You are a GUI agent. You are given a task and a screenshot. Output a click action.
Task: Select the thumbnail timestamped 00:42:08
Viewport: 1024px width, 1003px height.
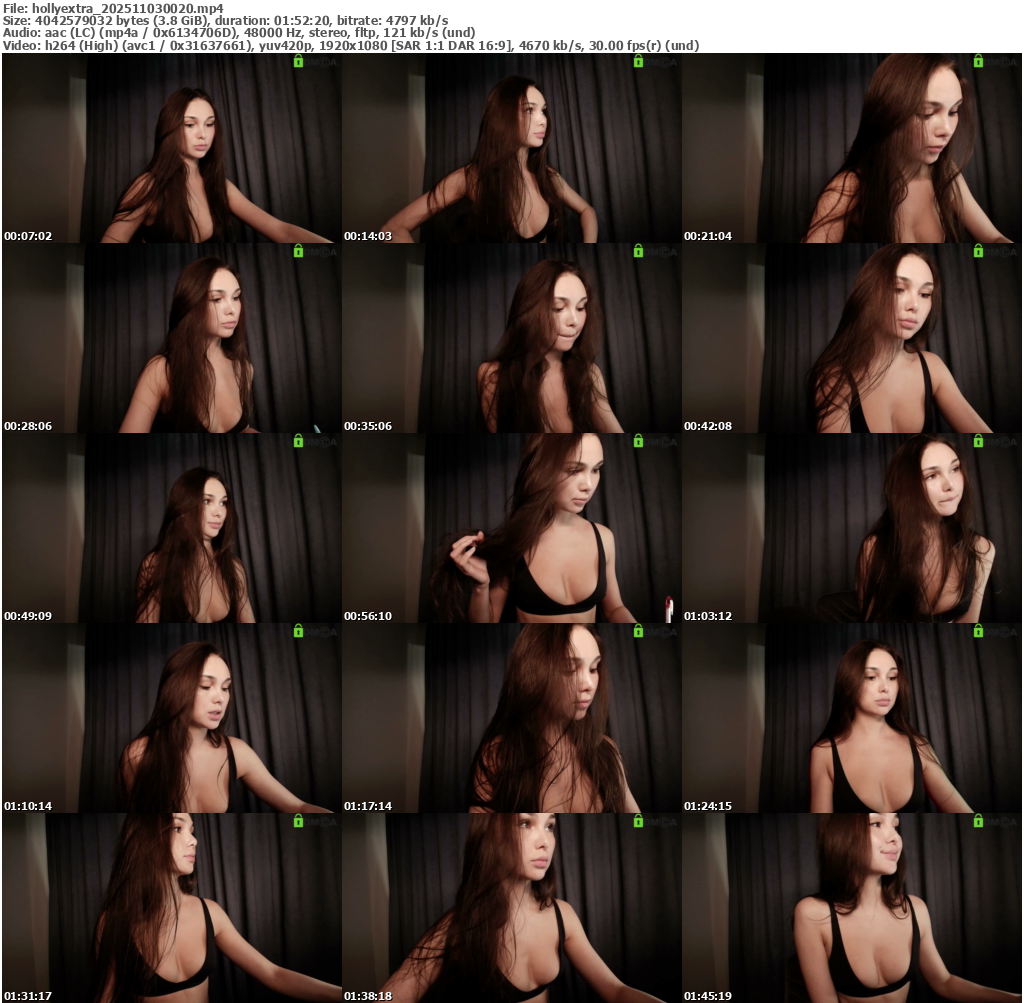(x=852, y=338)
